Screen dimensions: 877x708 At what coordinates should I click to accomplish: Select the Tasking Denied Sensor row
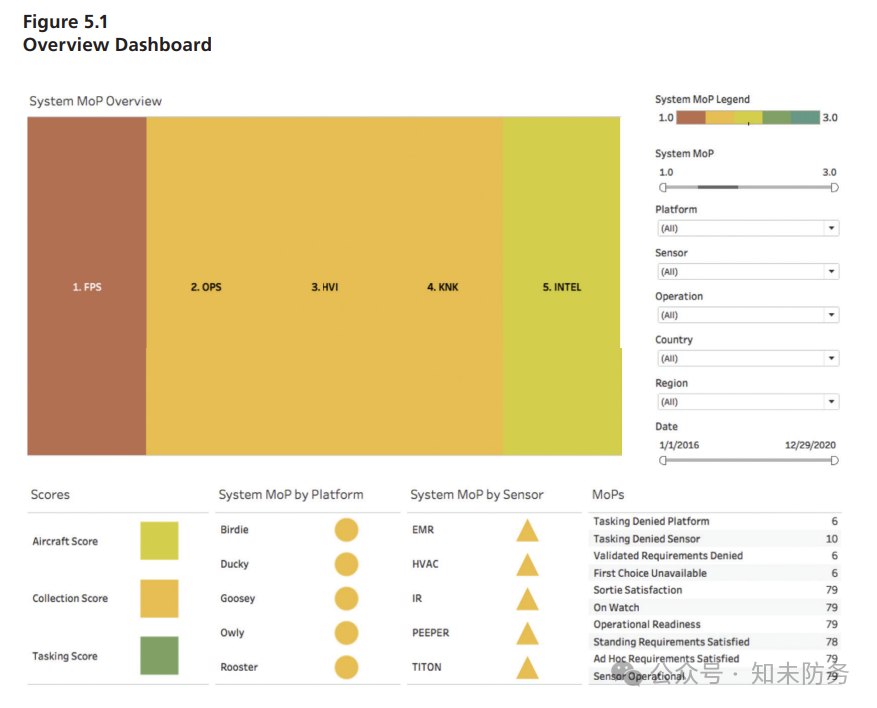[x=715, y=539]
